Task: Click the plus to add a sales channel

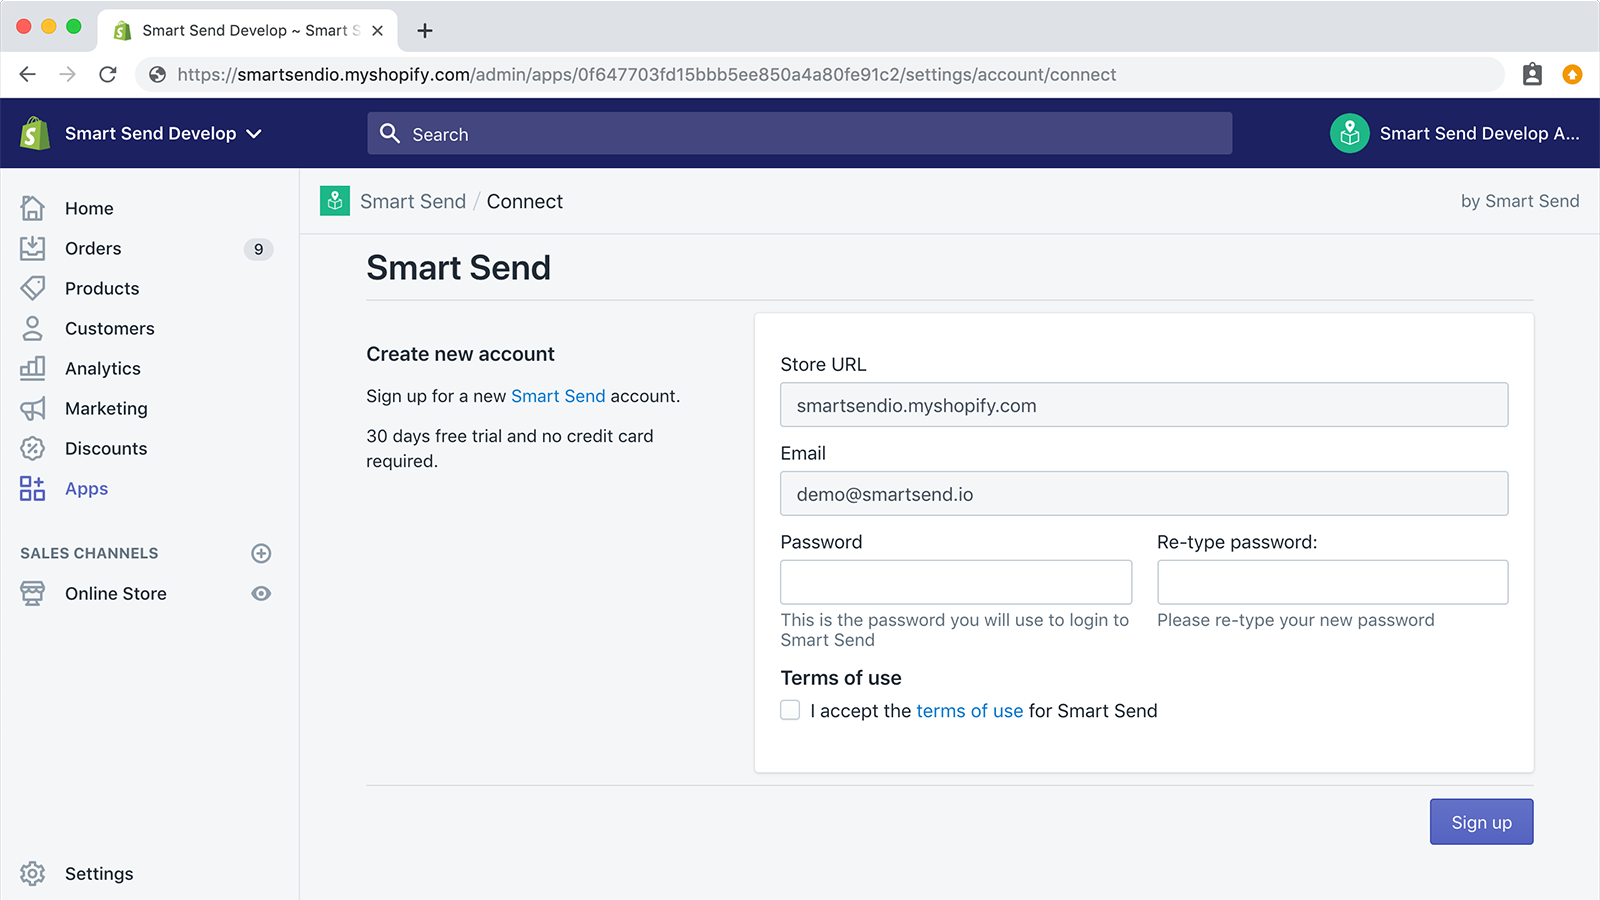Action: 261,553
